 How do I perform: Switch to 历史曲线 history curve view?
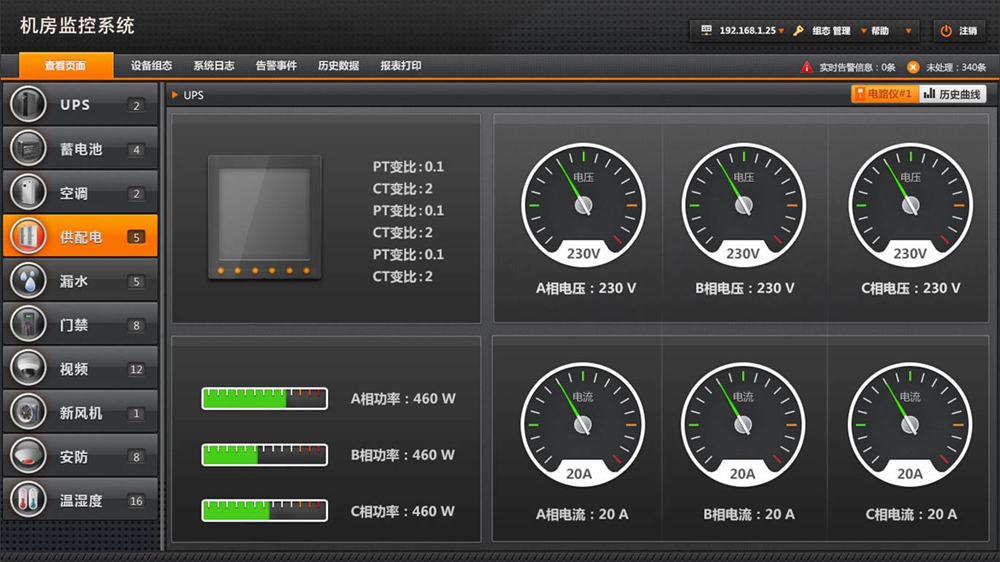(x=953, y=94)
